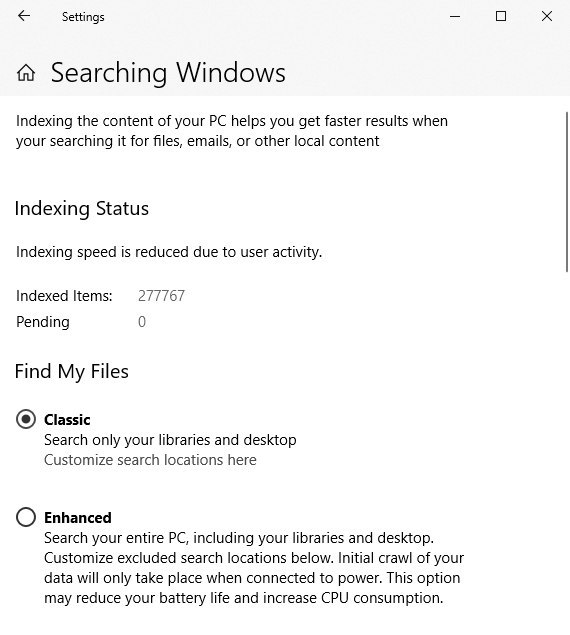This screenshot has height=635, width=570.
Task: Select the Classic search radio button
Action: click(26, 419)
